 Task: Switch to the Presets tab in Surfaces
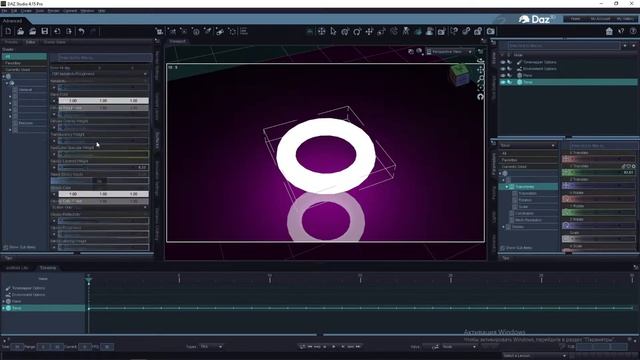tap(11, 42)
